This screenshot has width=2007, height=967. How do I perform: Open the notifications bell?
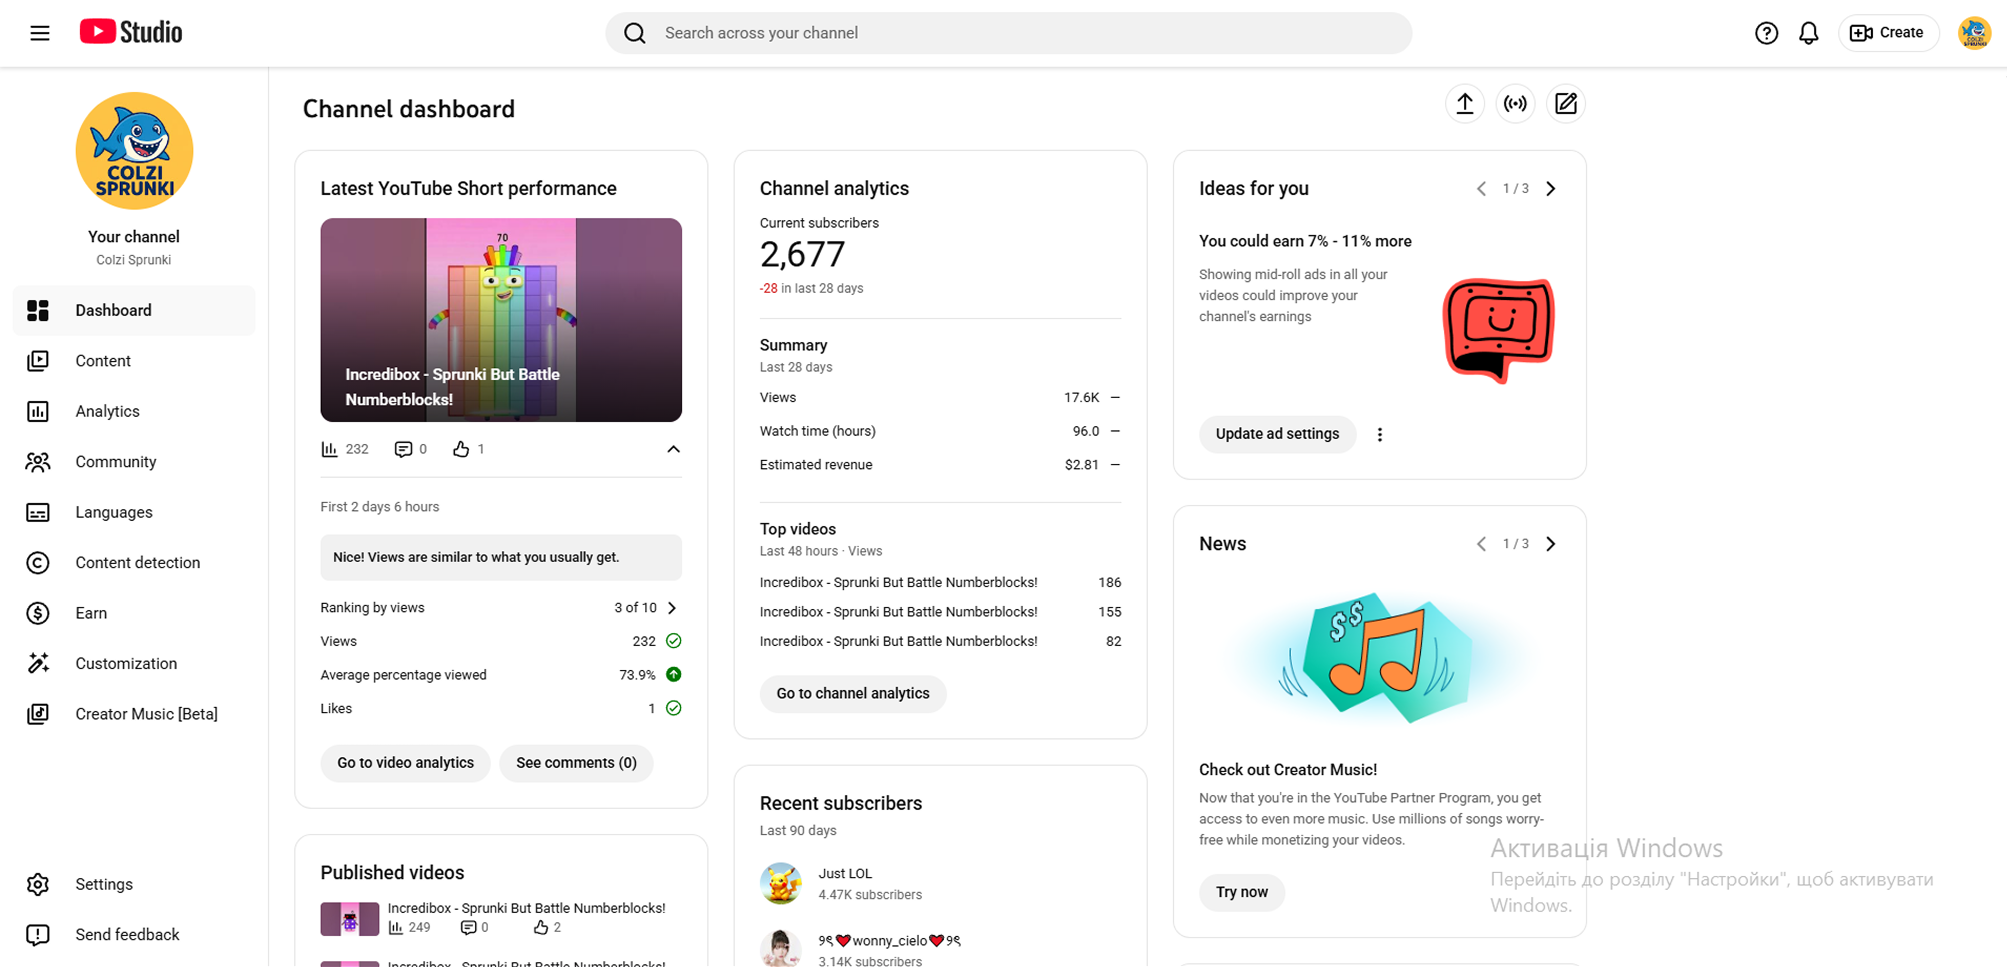(x=1808, y=33)
